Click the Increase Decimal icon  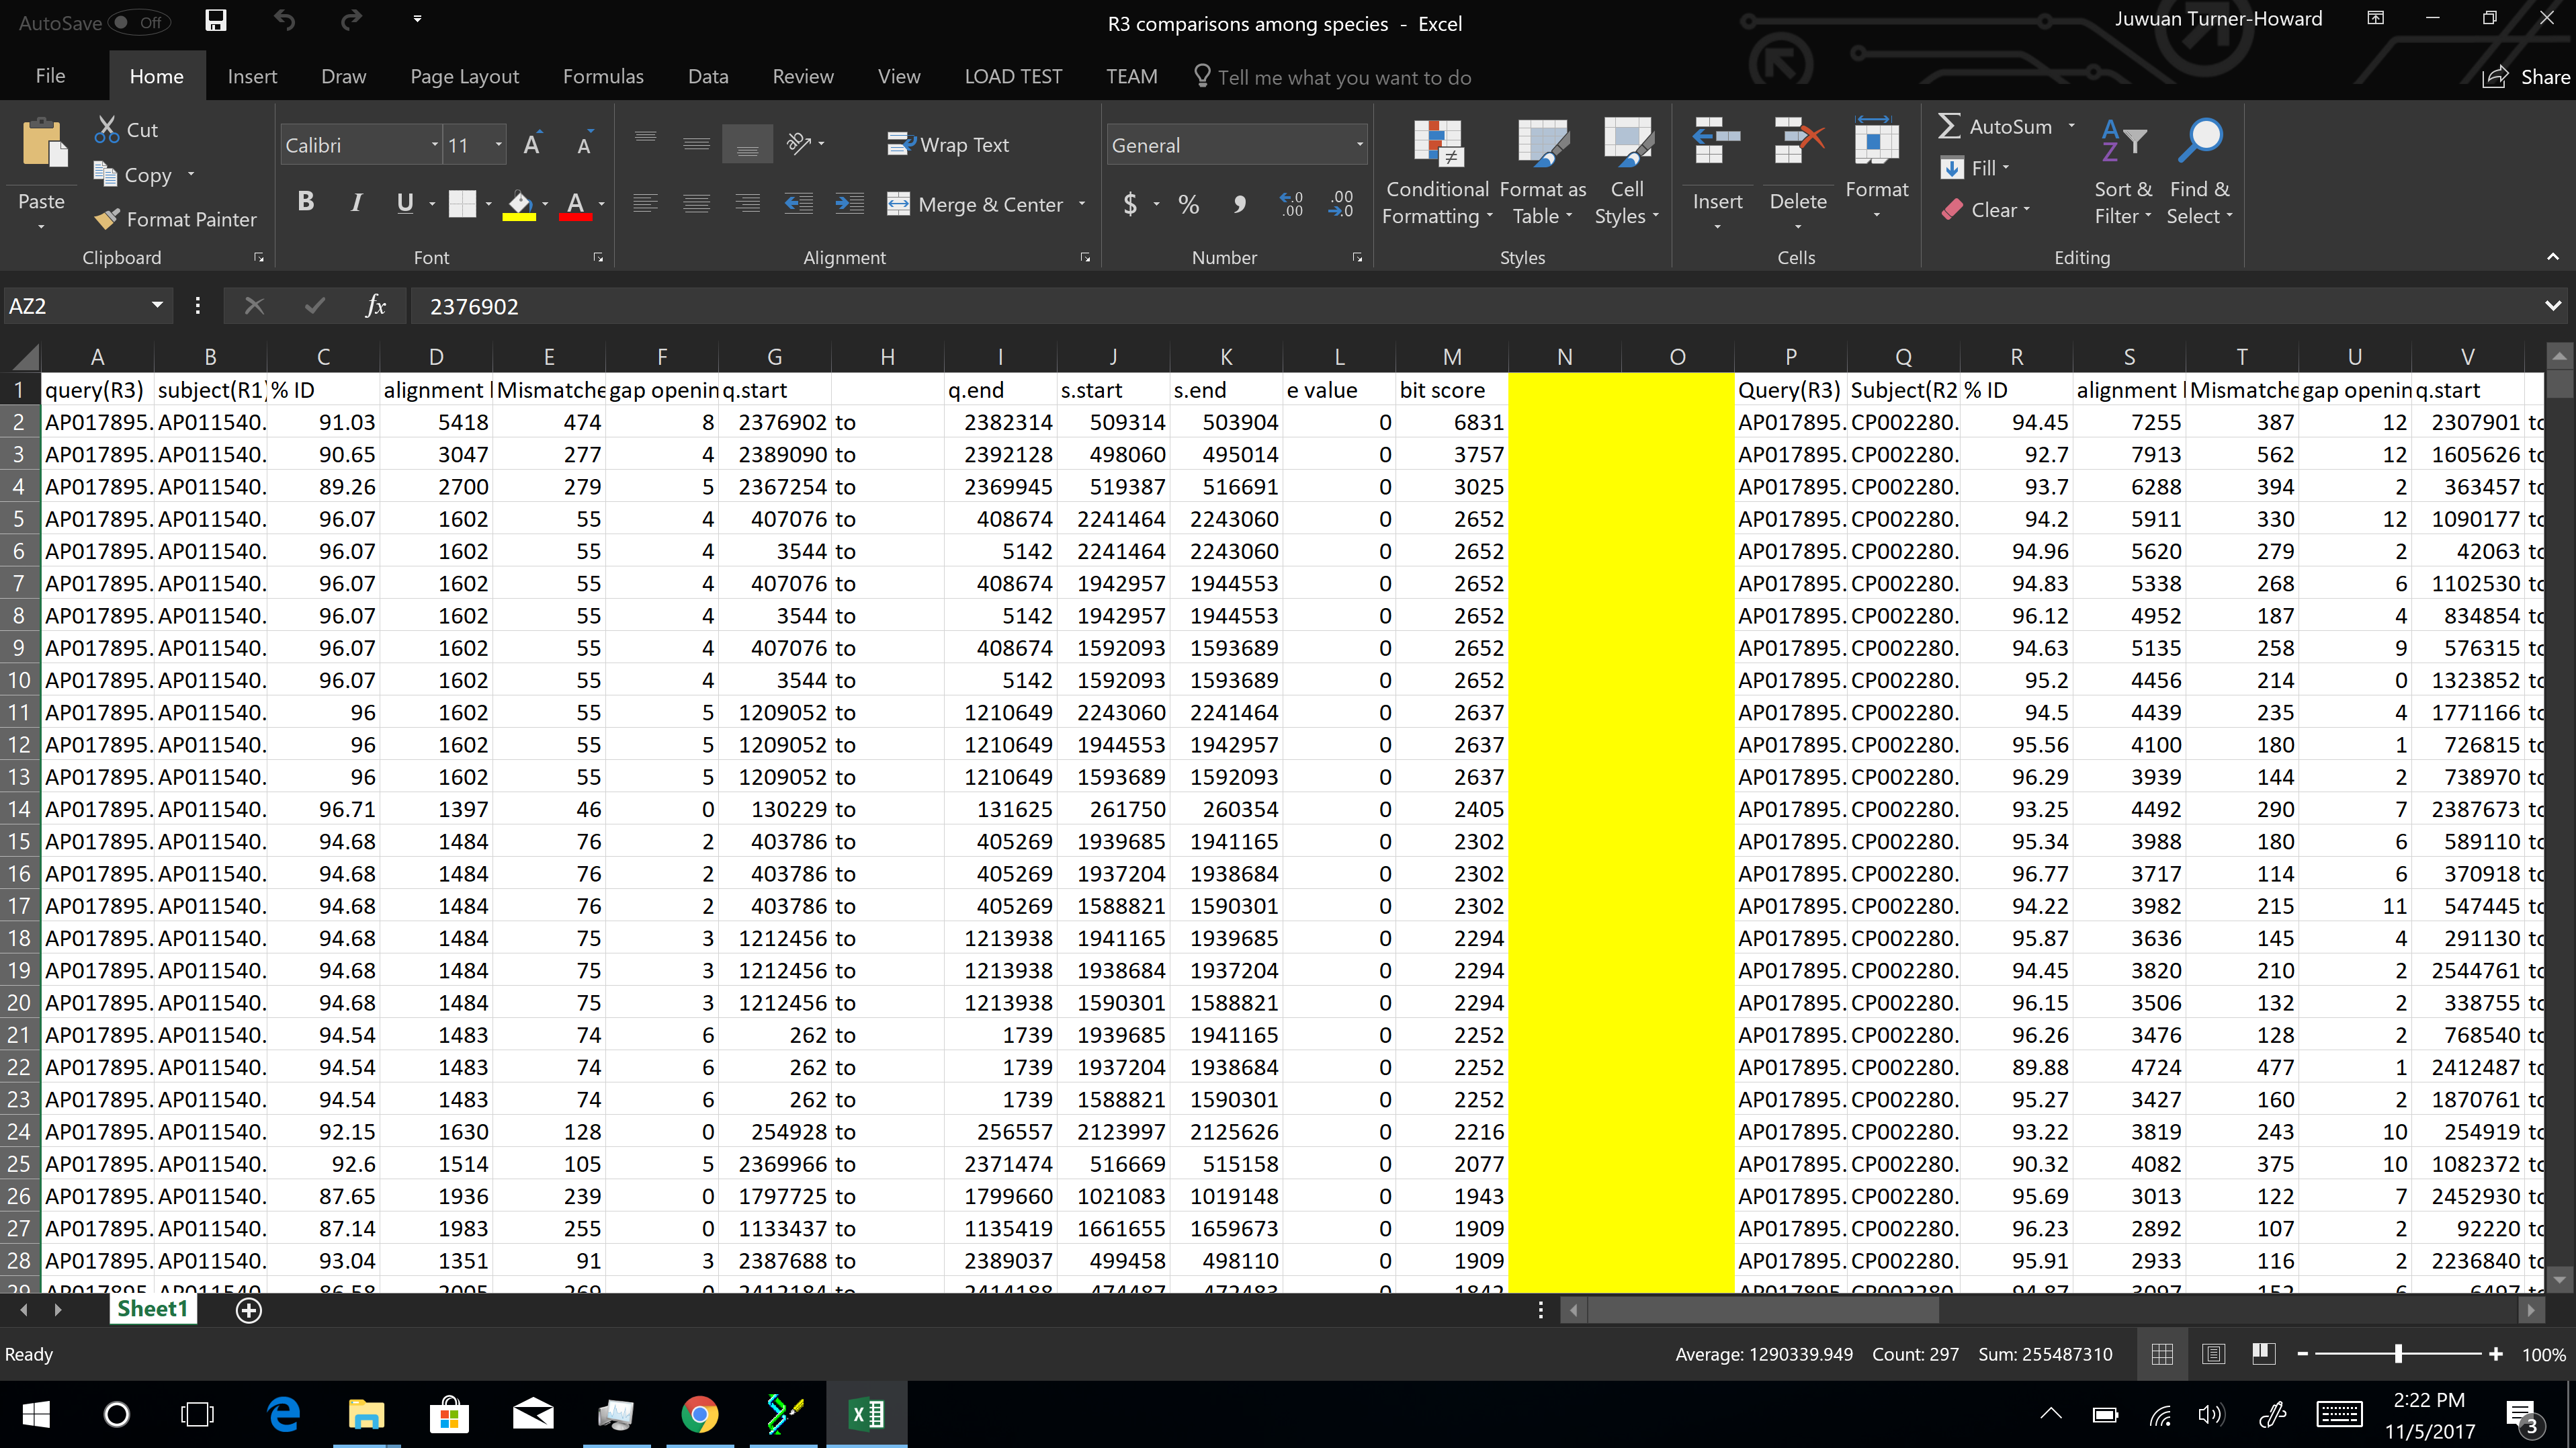(1291, 204)
